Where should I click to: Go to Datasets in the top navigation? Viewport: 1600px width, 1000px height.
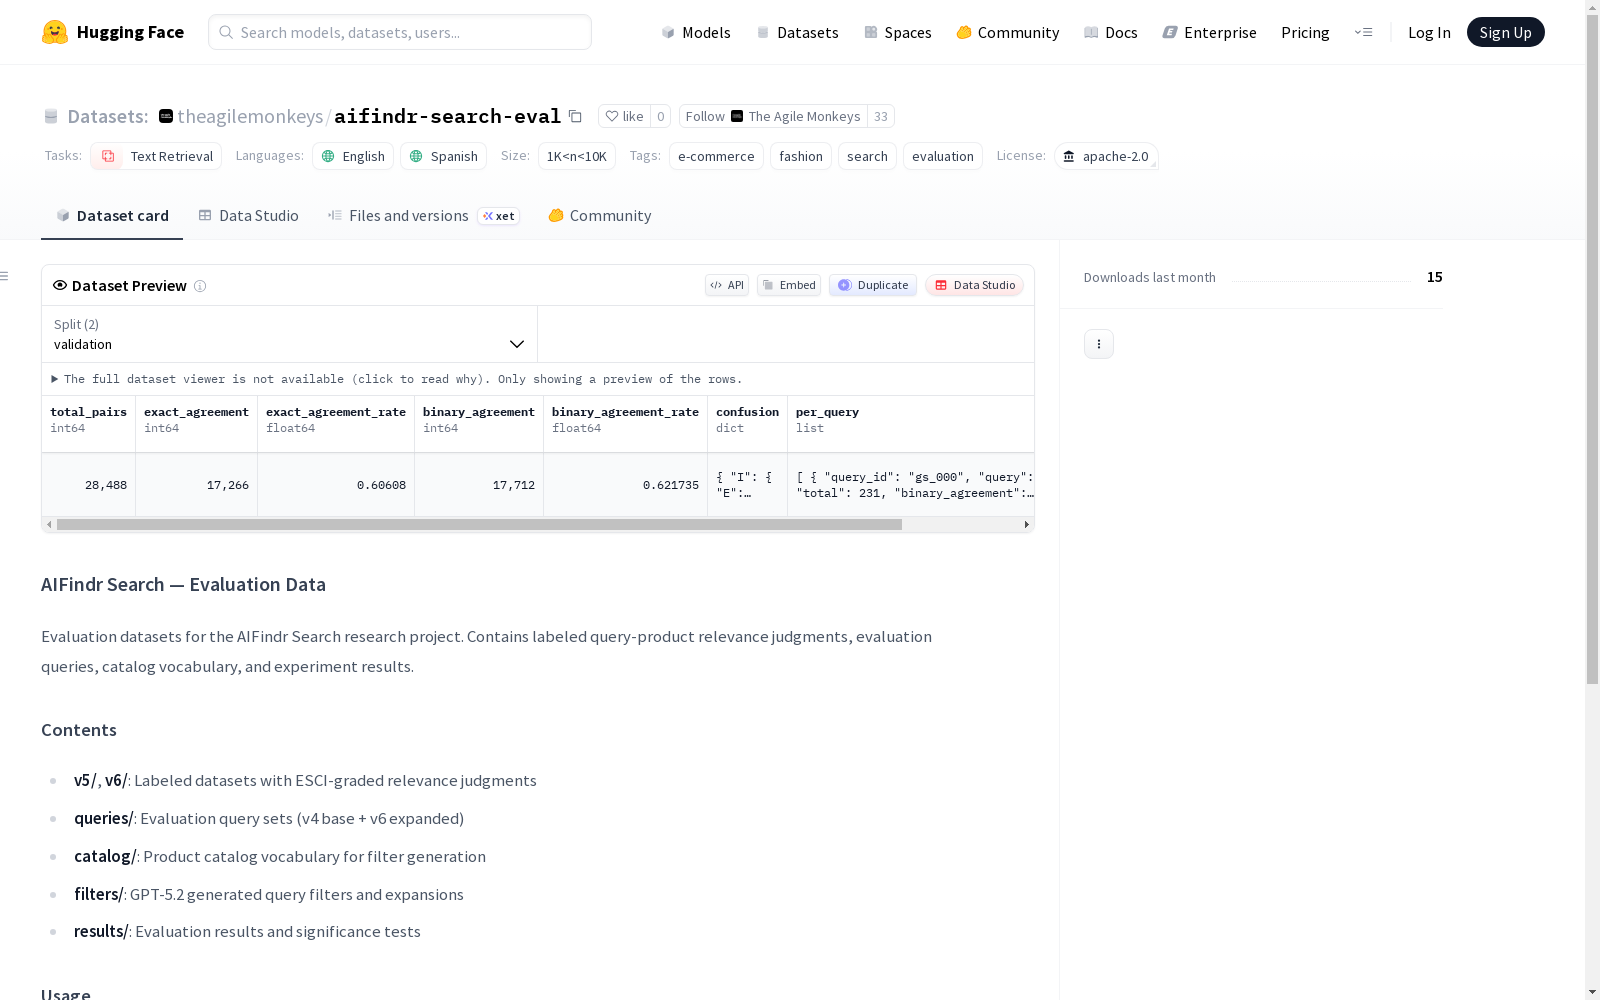797,32
